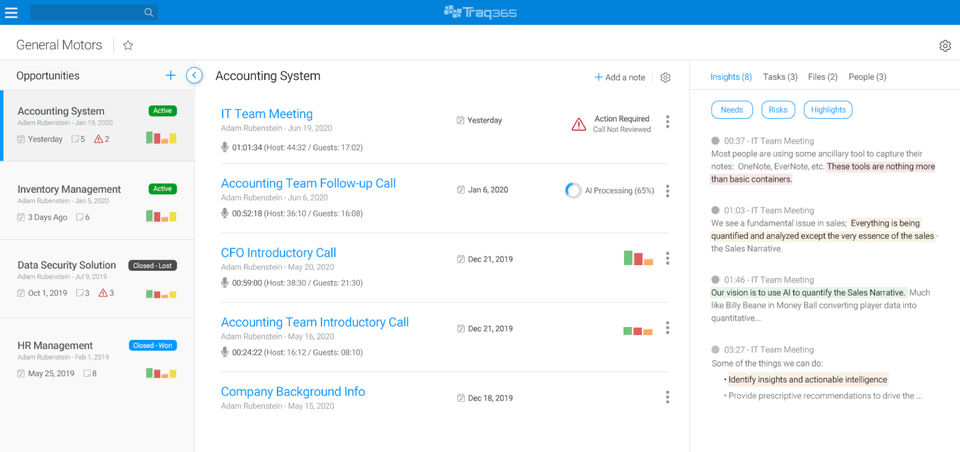960x452 pixels.
Task: Collapse the Opportunities panel
Action: tap(195, 75)
